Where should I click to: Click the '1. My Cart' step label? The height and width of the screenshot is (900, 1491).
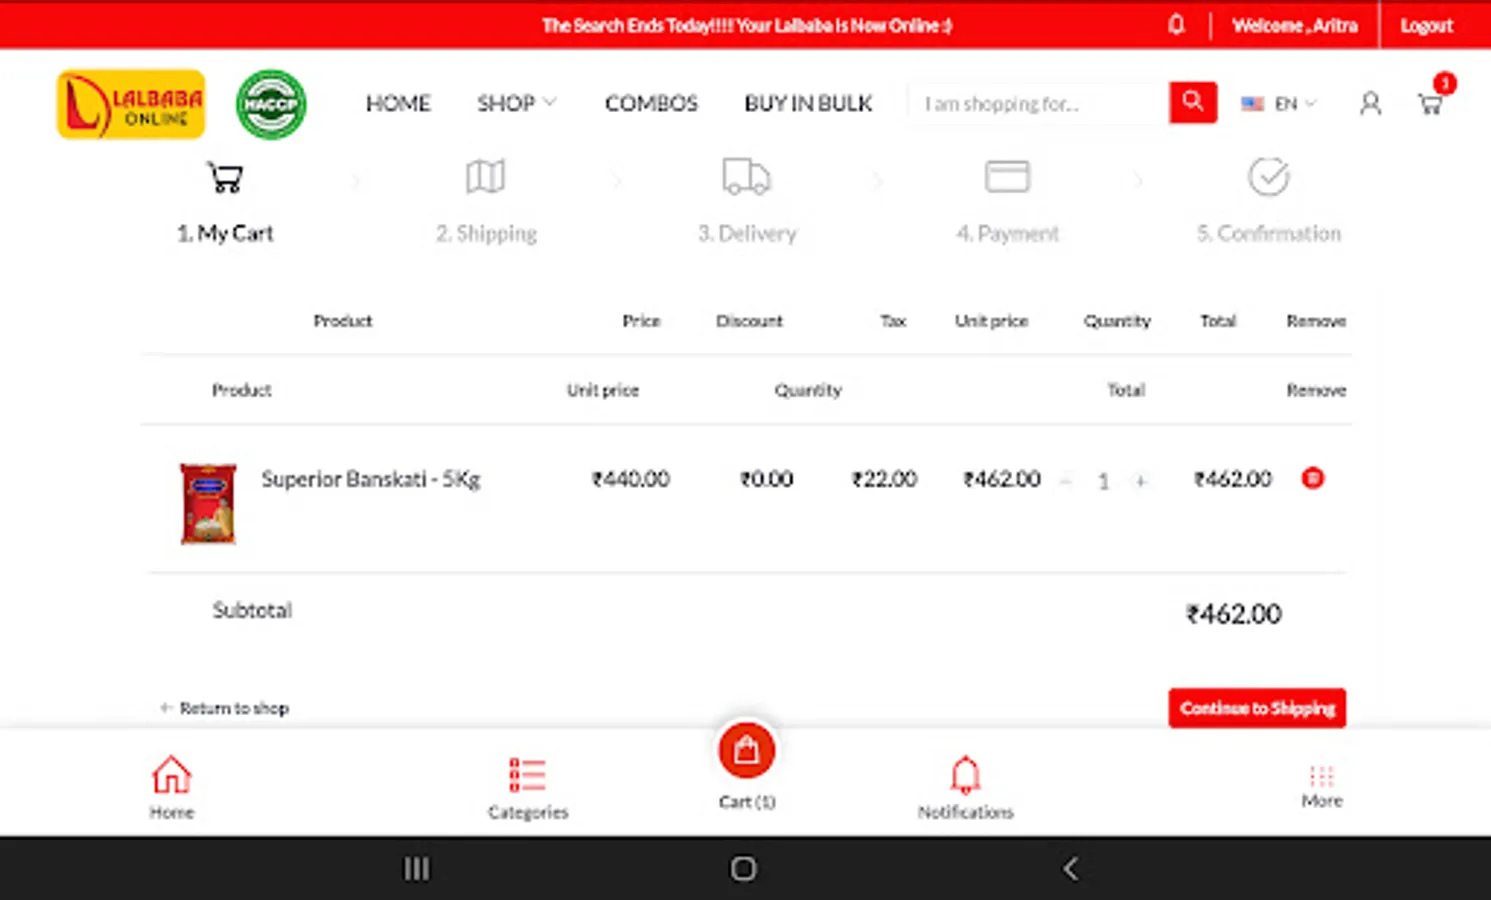coord(225,233)
